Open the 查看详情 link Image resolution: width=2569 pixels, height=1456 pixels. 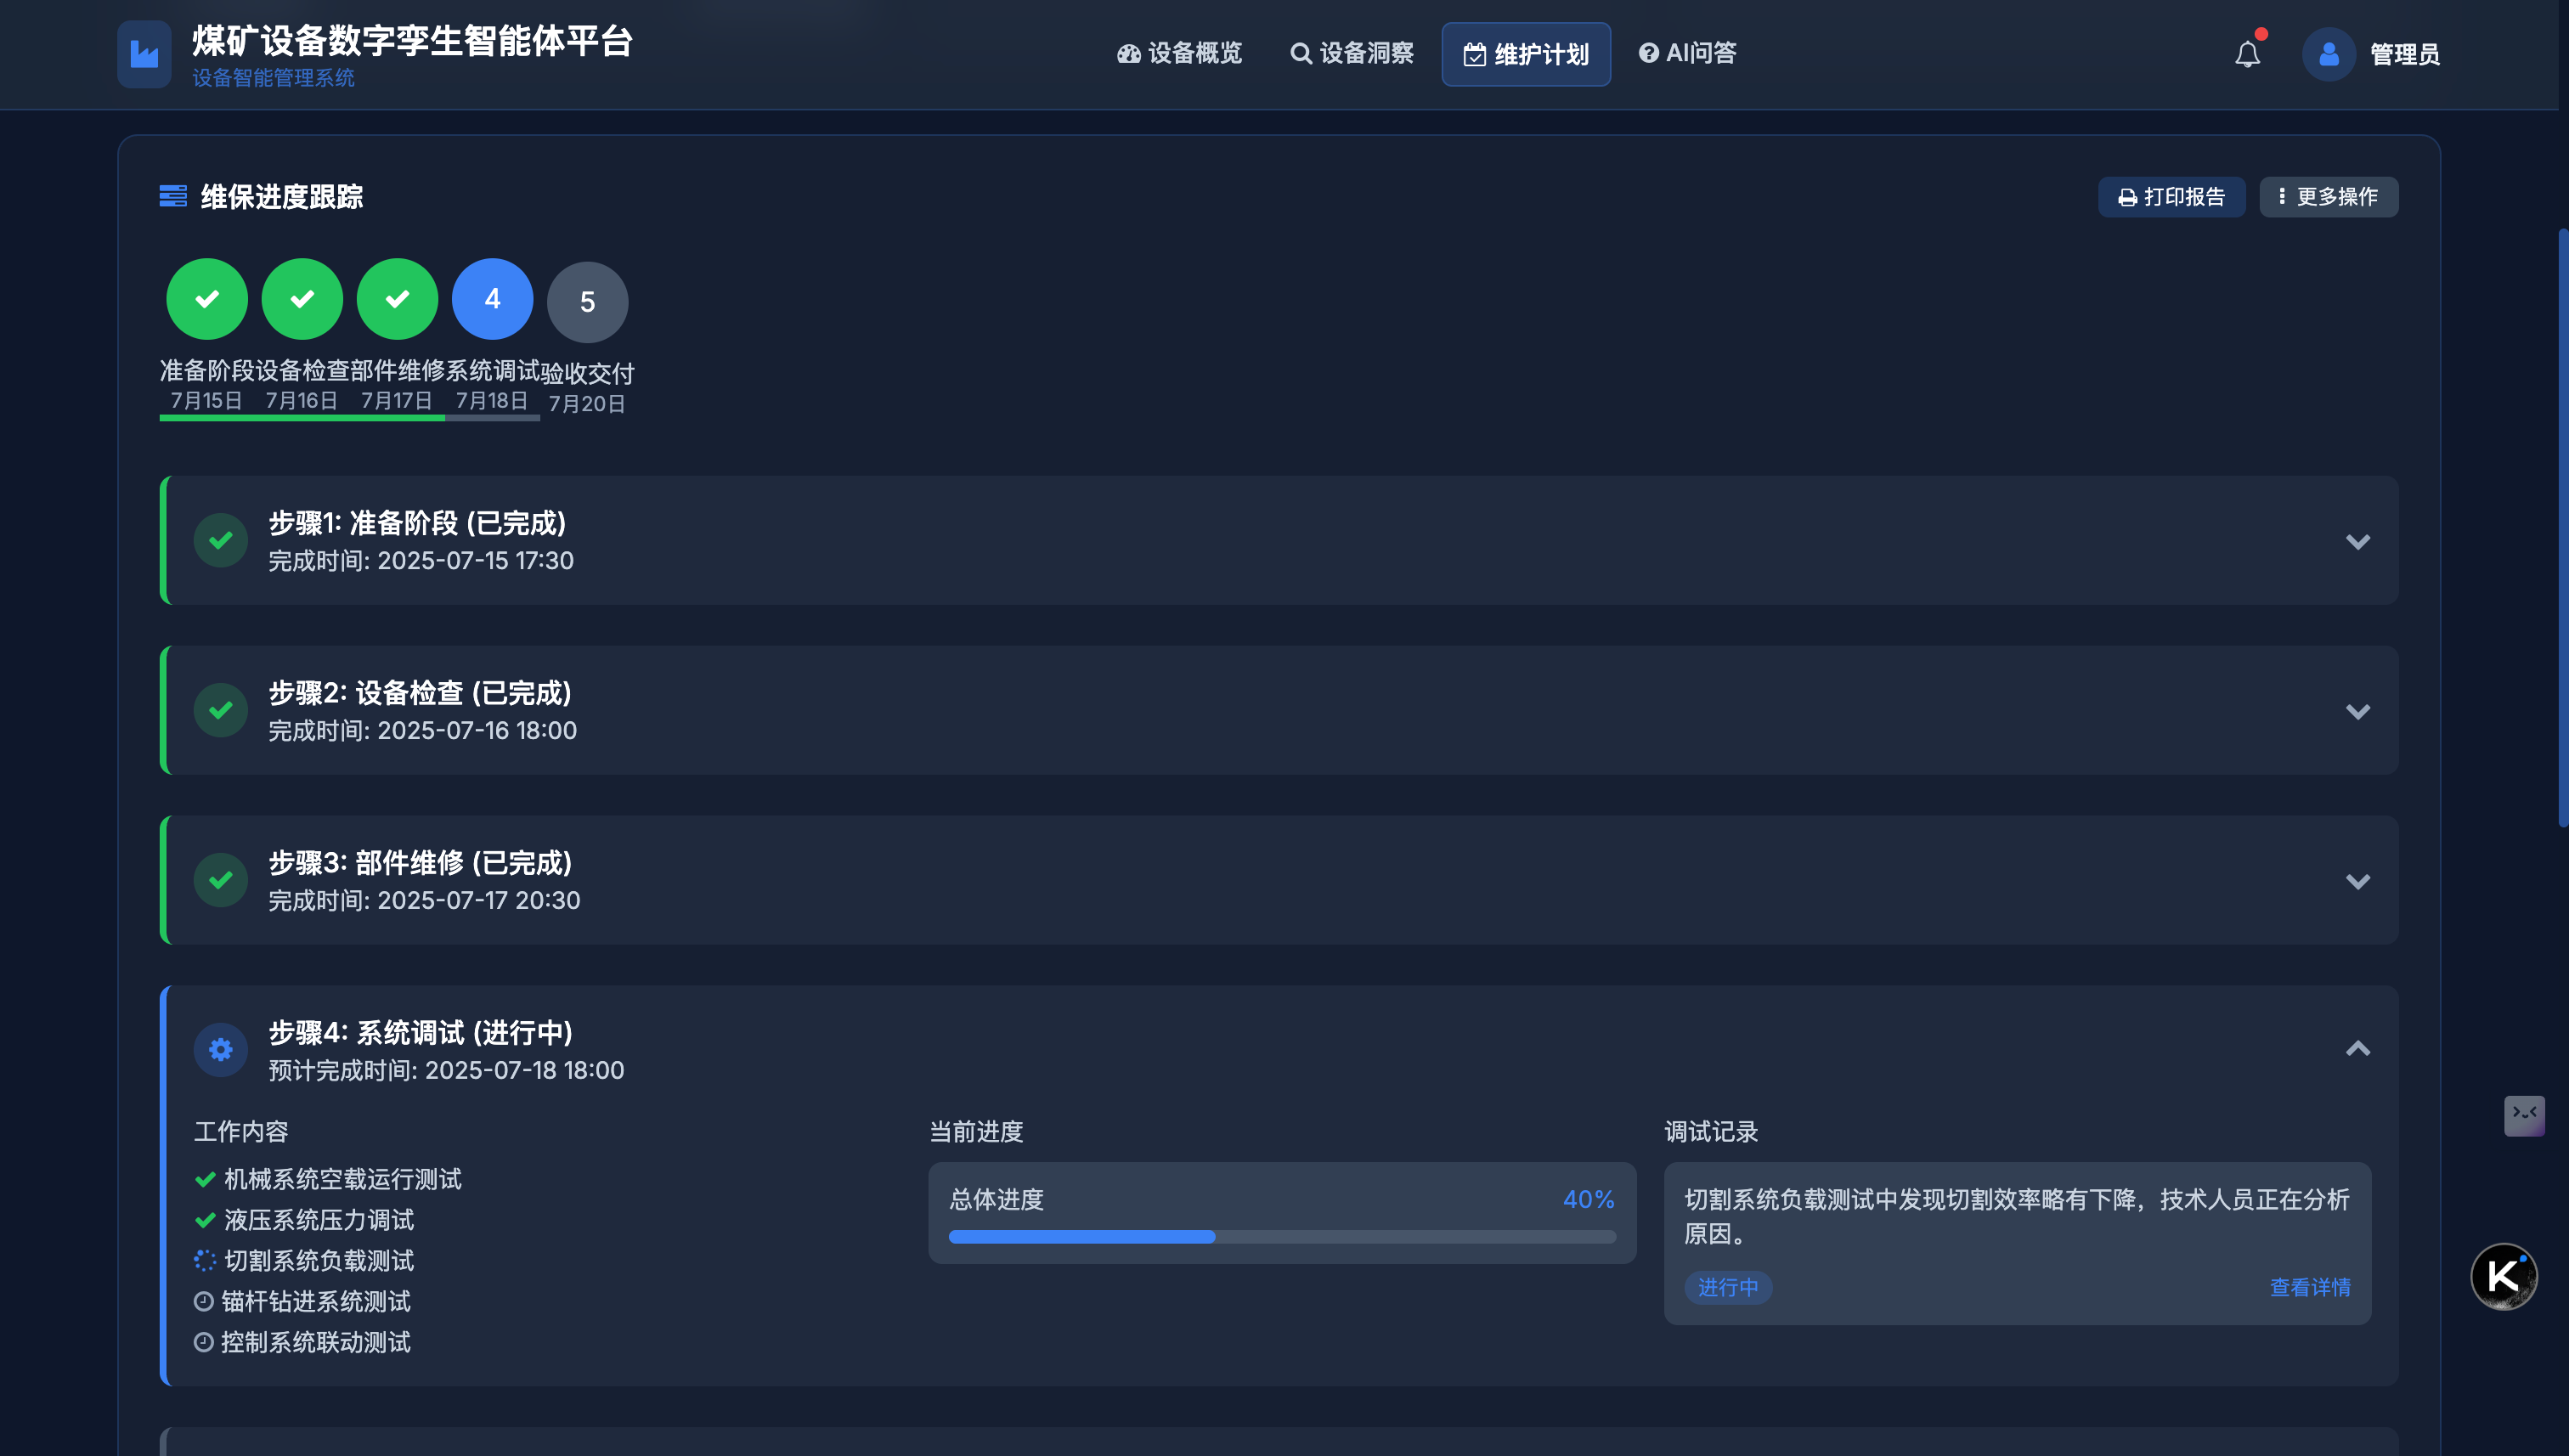point(2310,1287)
